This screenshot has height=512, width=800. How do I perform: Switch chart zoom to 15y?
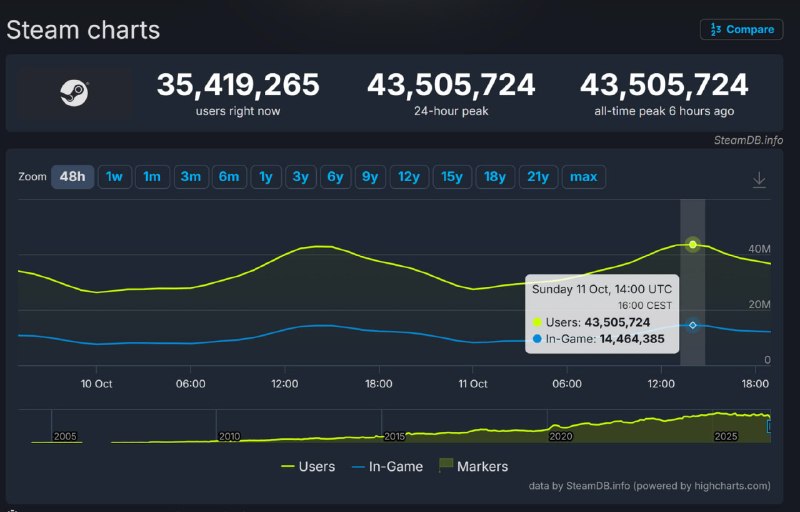452,177
